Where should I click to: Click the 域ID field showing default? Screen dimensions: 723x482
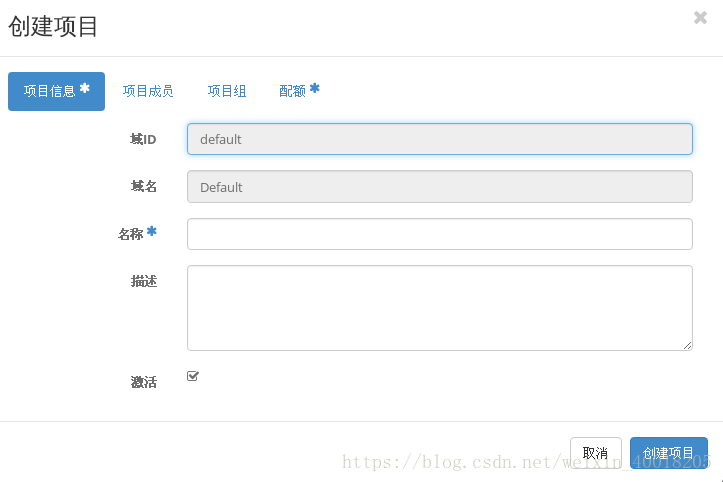pyautogui.click(x=439, y=139)
